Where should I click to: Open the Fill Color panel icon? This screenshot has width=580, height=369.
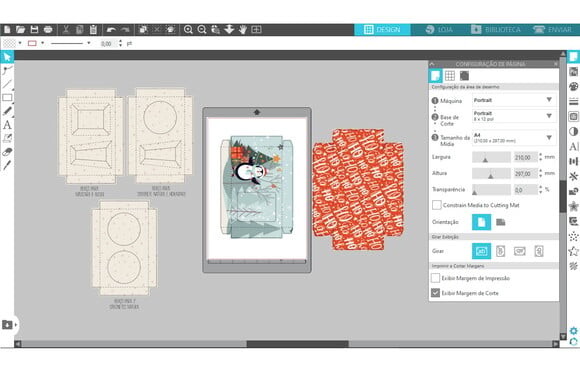click(573, 87)
